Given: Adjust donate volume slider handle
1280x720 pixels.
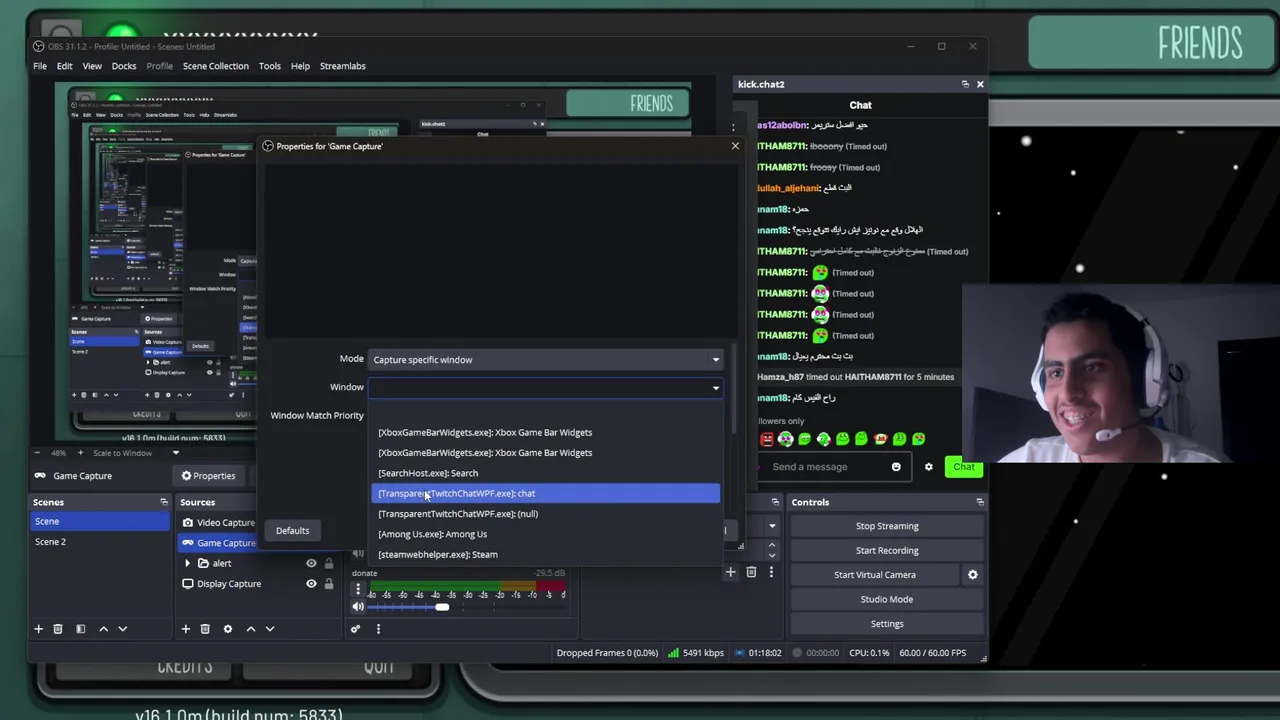Looking at the screenshot, I should coord(442,607).
